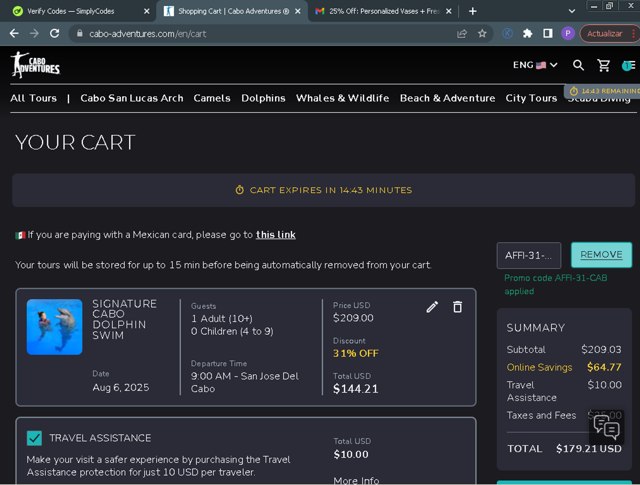Image resolution: width=640 pixels, height=485 pixels.
Task: Open the site search magnifier
Action: (578, 65)
